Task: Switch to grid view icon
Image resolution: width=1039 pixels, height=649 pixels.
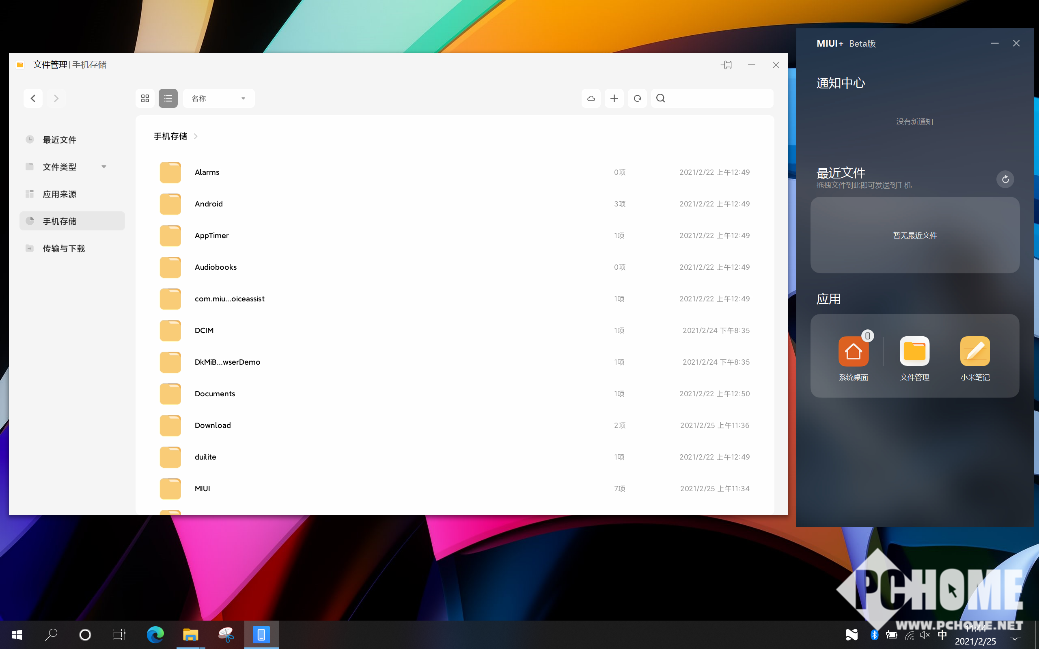Action: coord(145,98)
